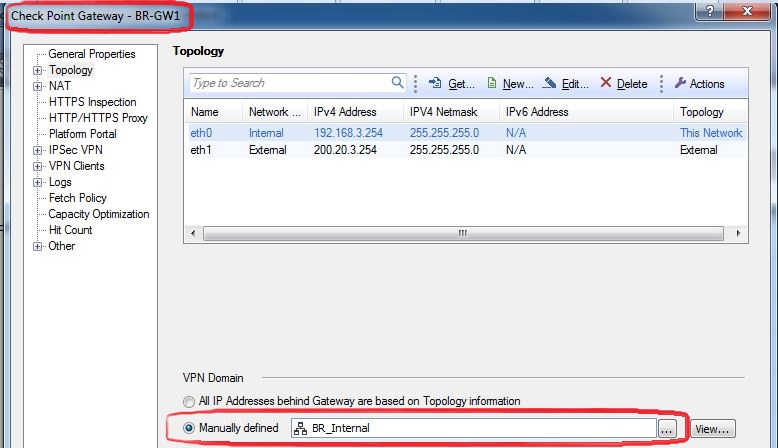Select the NAT item in tree
This screenshot has width=778, height=448.
[60, 86]
